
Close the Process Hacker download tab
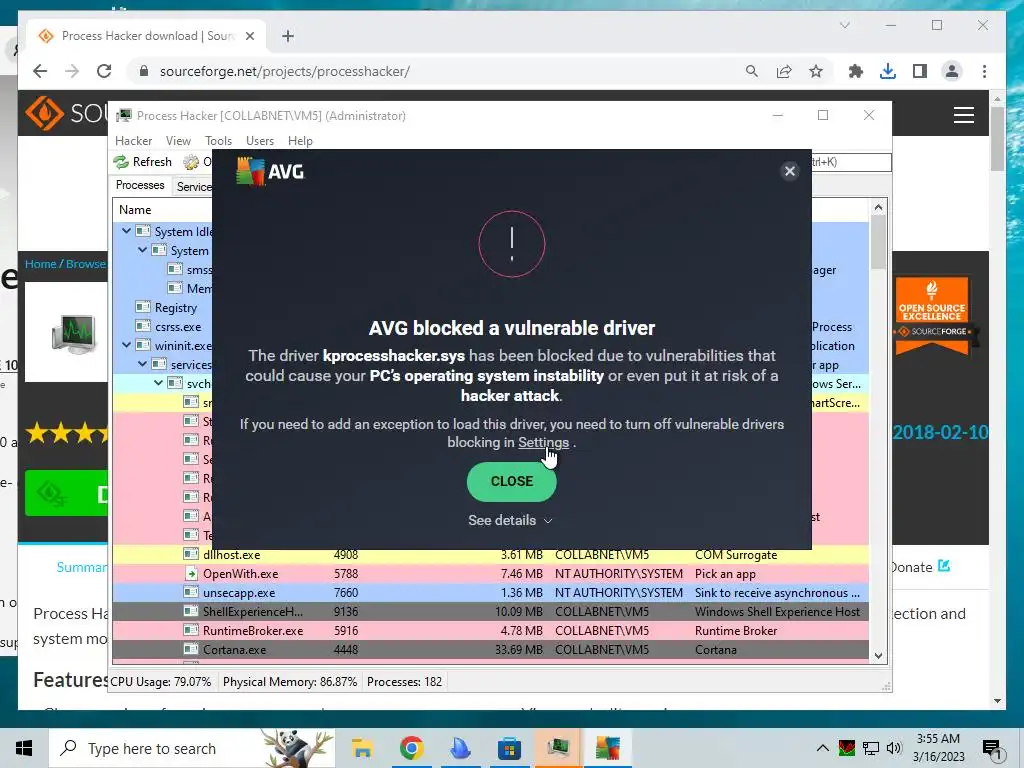pos(249,36)
